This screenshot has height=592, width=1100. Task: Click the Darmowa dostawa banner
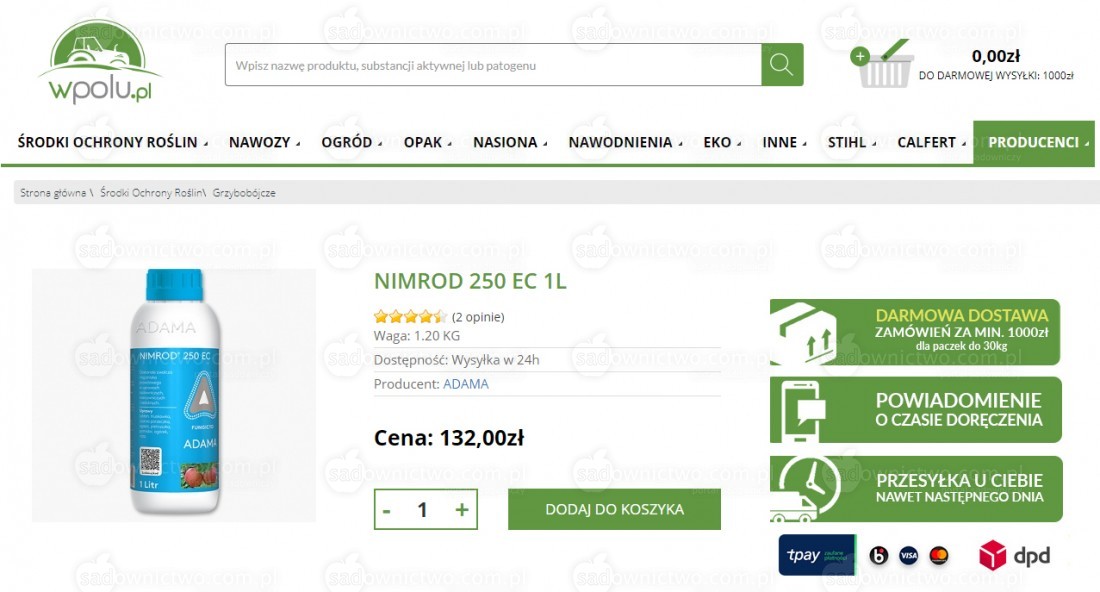pos(915,332)
